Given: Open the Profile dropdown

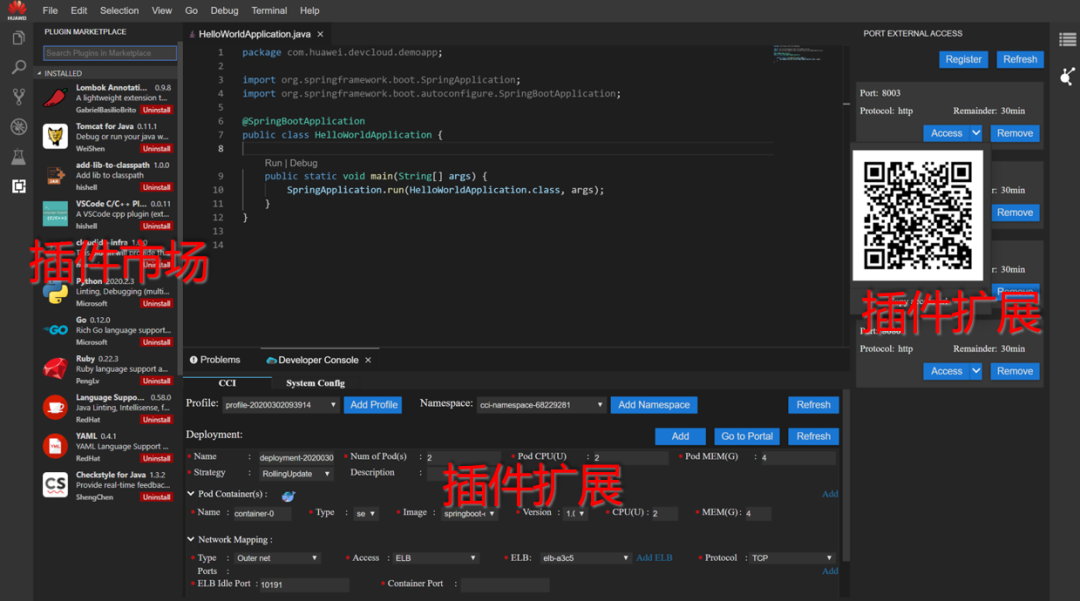Looking at the screenshot, I should (280, 405).
